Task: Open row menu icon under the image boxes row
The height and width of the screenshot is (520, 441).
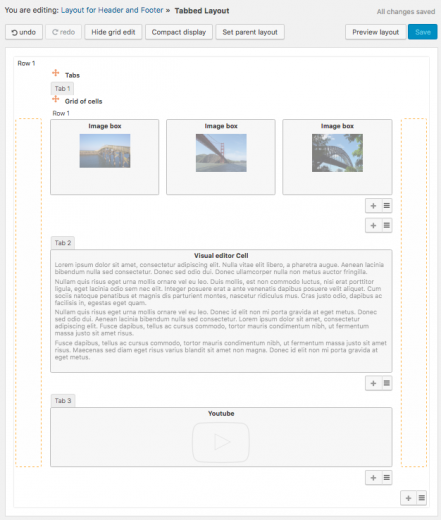Action: [386, 206]
